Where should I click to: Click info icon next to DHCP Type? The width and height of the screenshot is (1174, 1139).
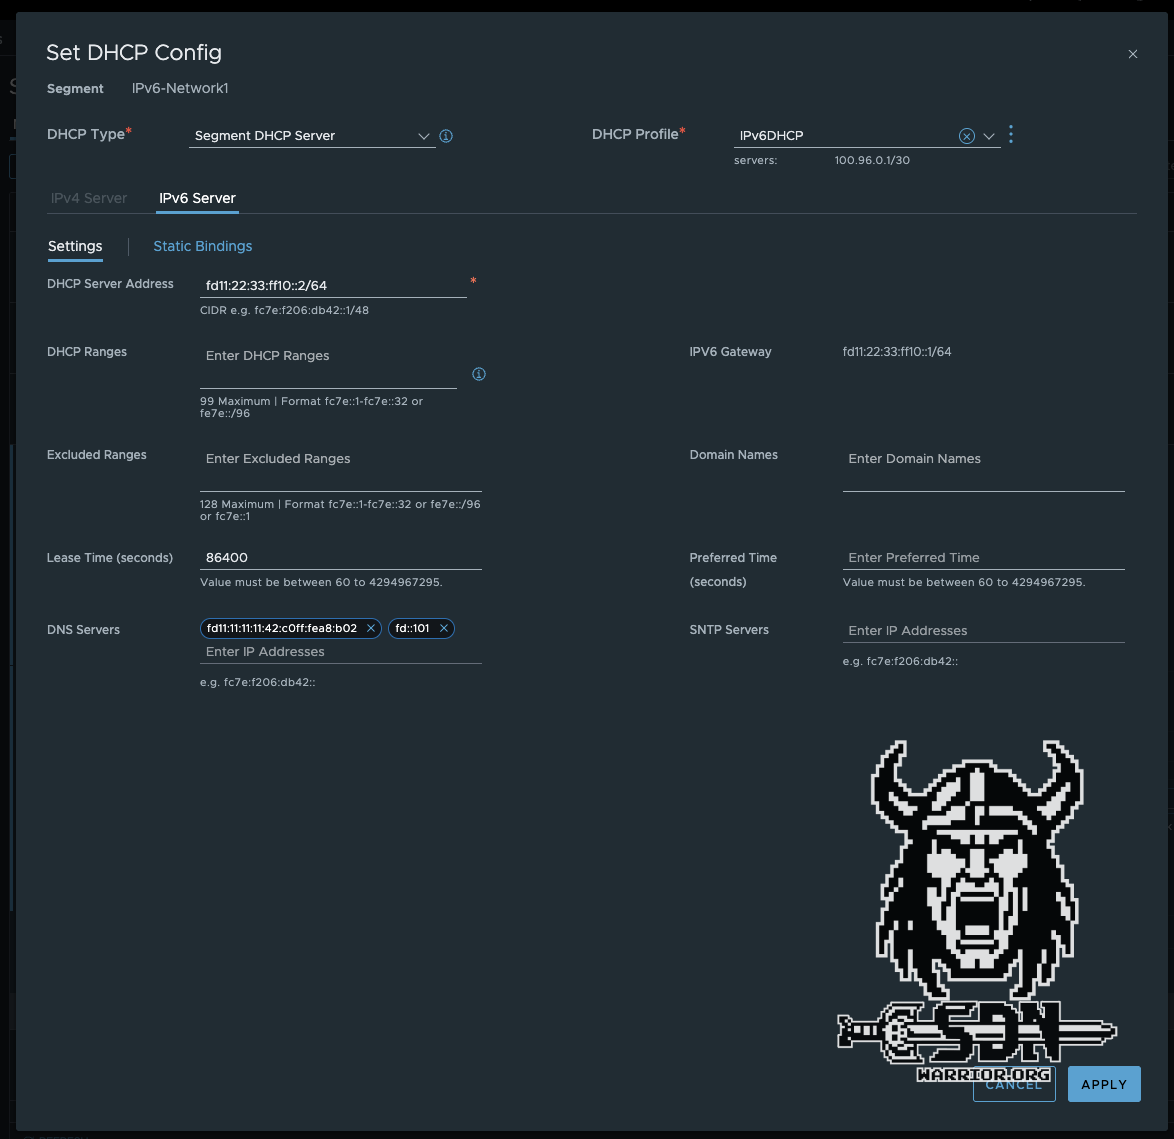[x=446, y=136]
